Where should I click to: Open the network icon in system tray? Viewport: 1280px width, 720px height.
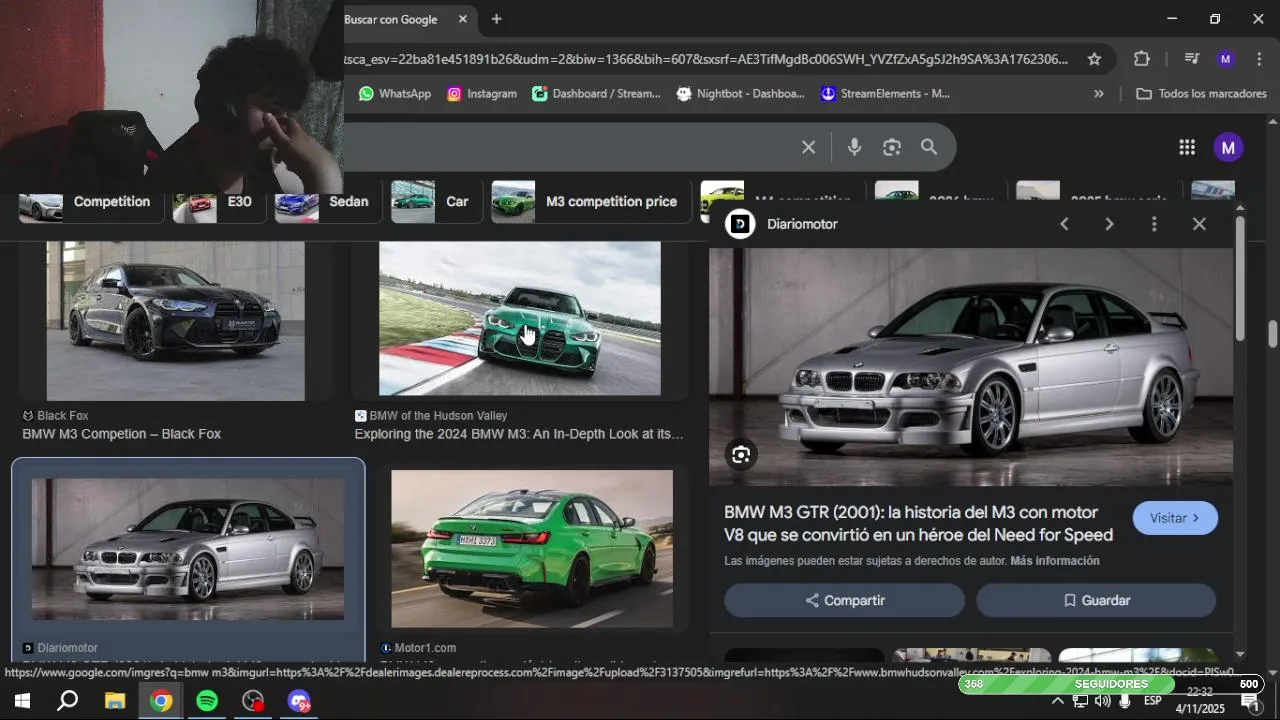[x=1080, y=701]
